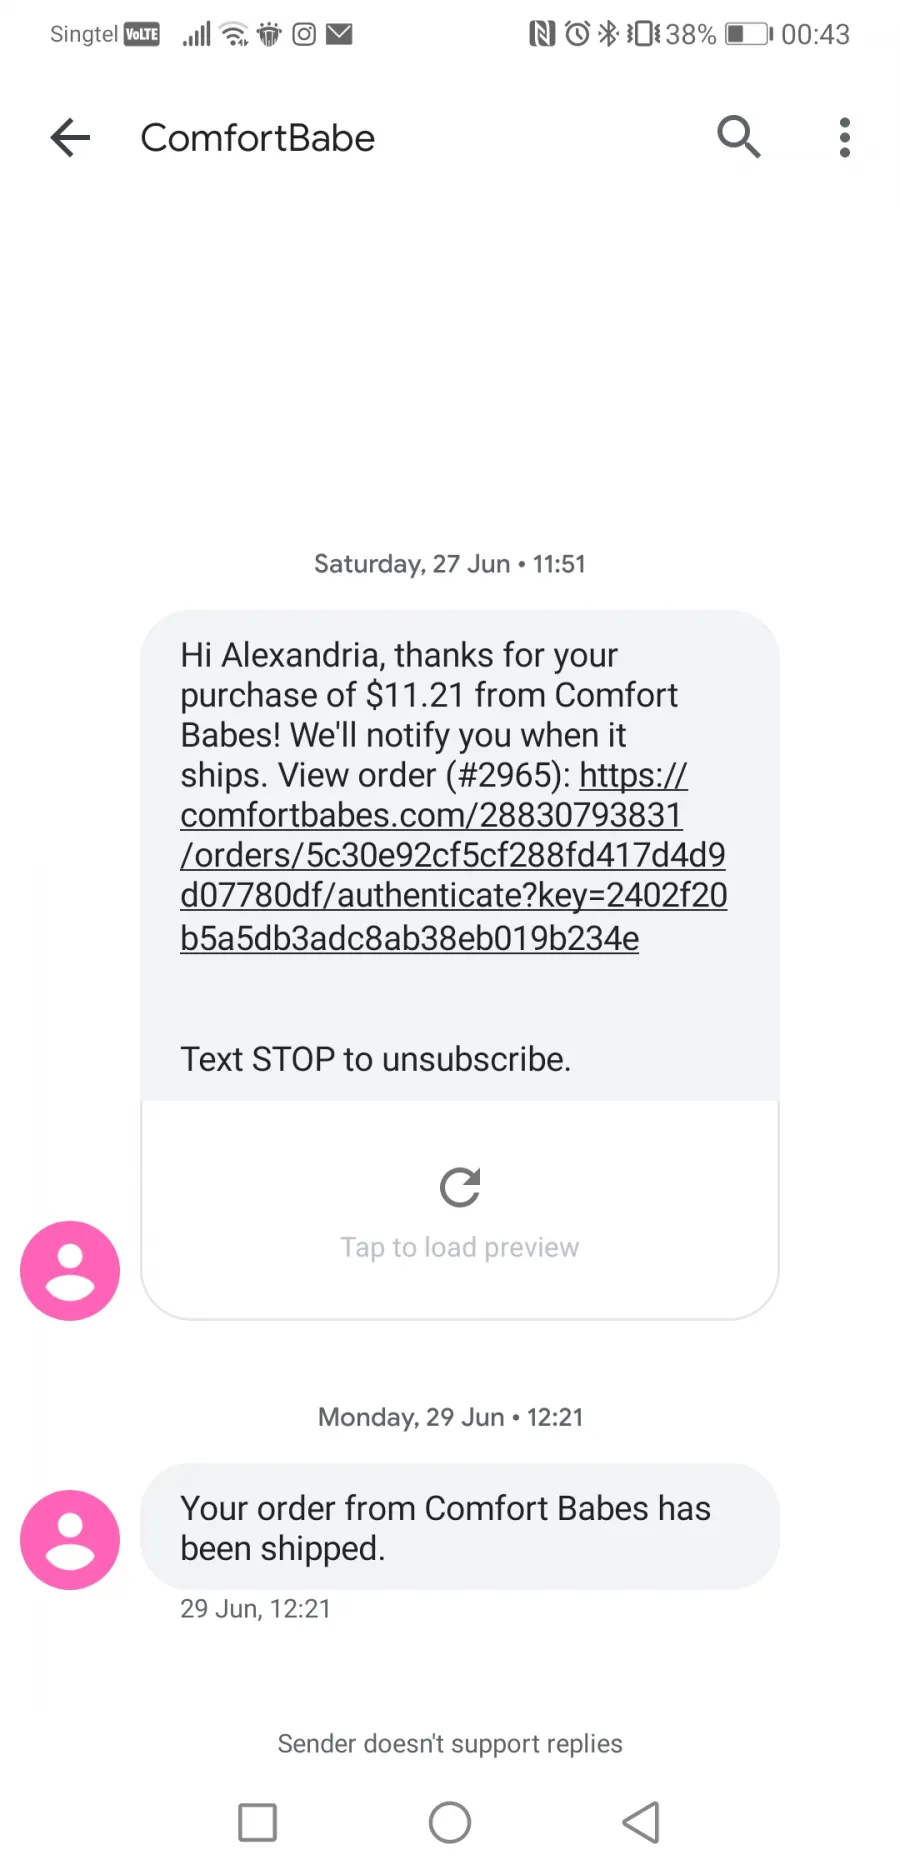This screenshot has height=1870, width=900.
Task: Tap the reload preview icon
Action: [x=460, y=1187]
